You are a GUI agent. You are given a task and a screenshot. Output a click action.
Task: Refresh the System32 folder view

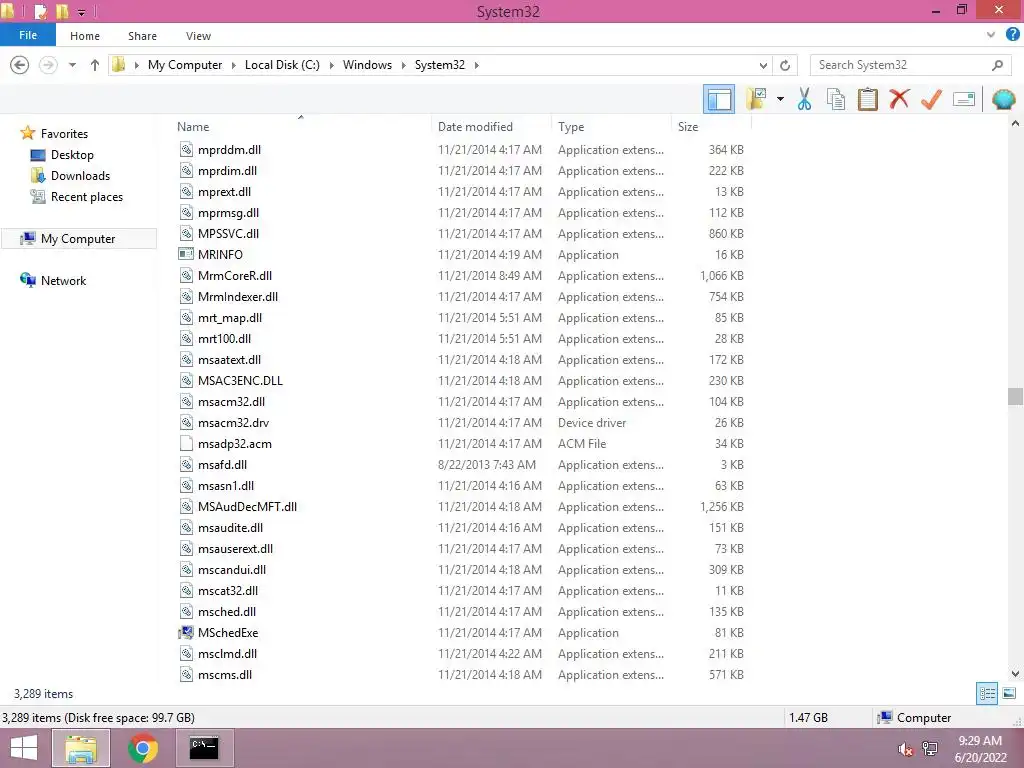point(785,65)
